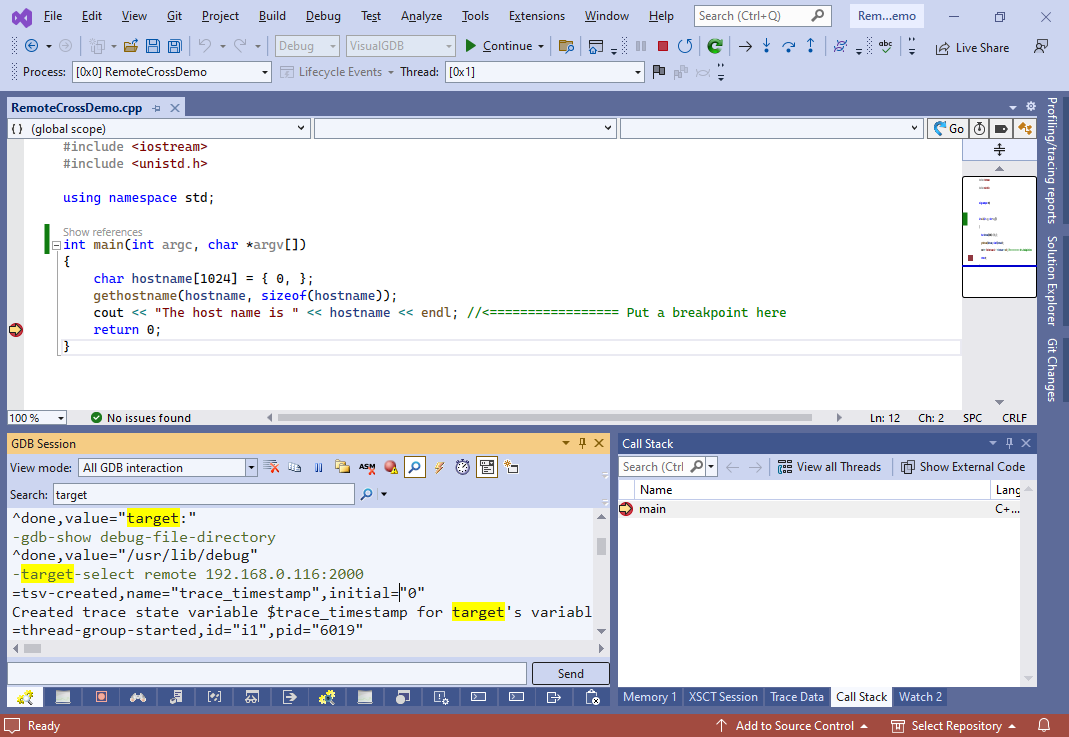Viewport: 1069px width, 737px height.
Task: Pause GDB Session log output
Action: 318,467
